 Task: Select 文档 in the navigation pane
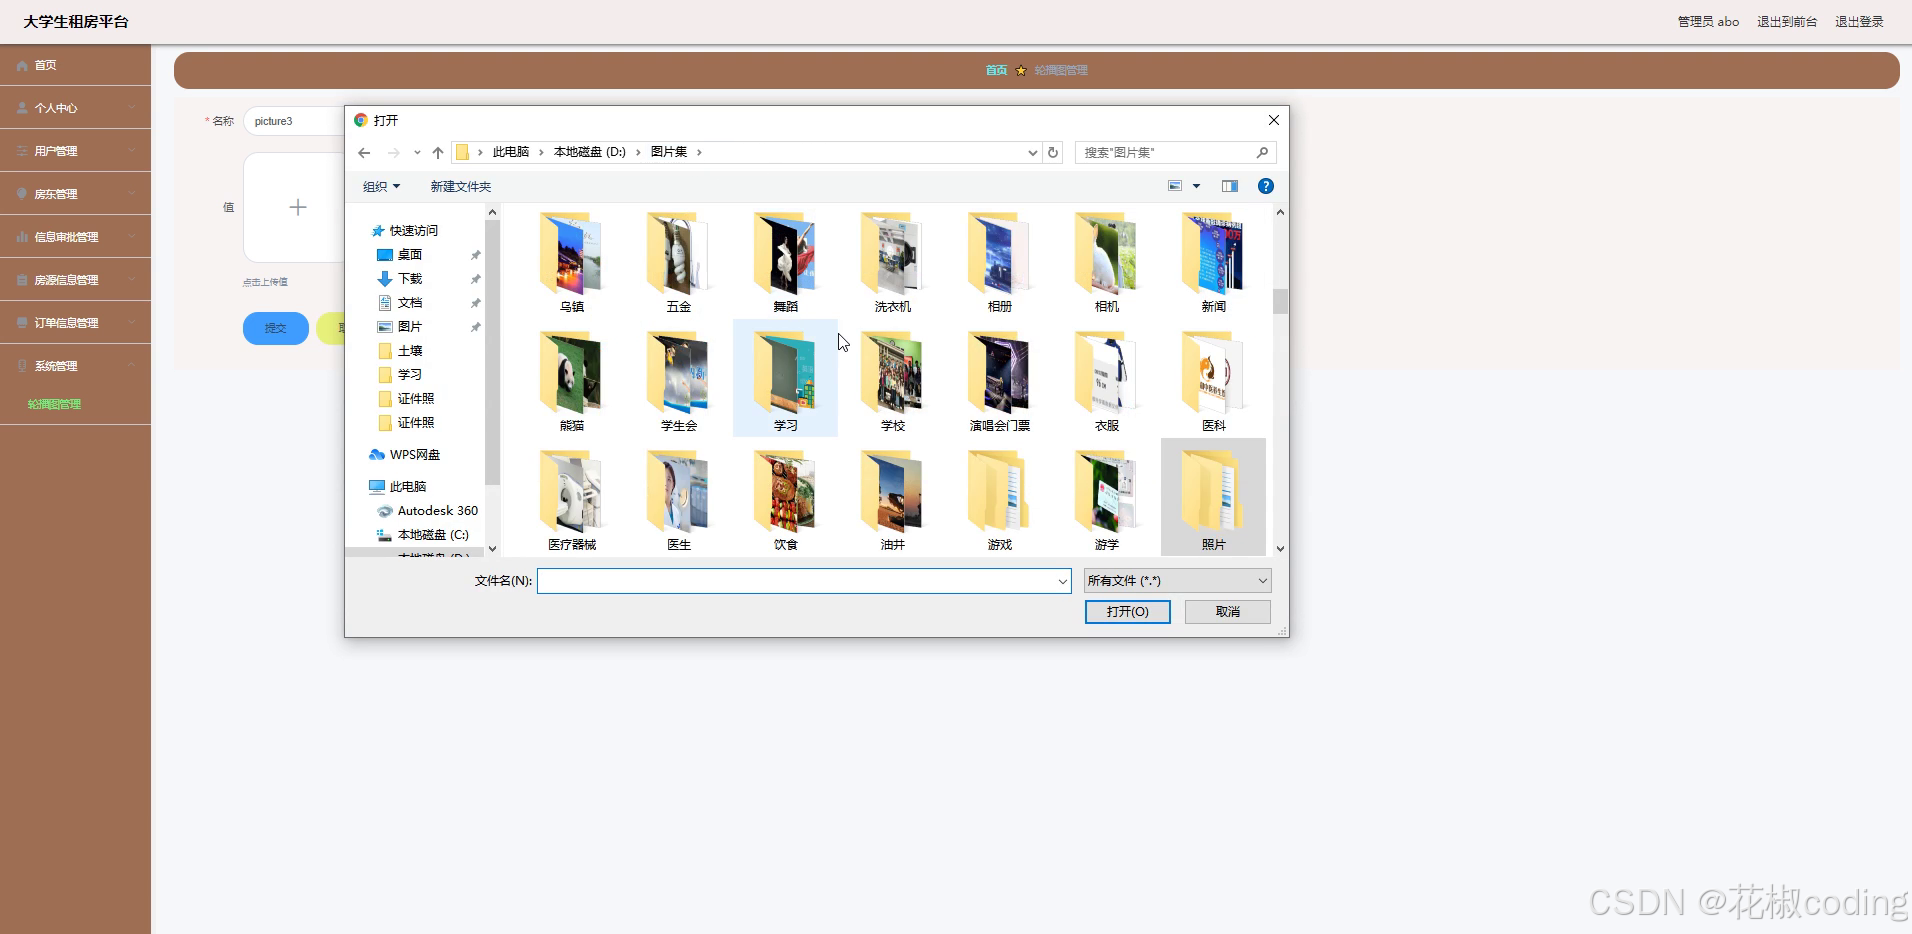click(409, 303)
